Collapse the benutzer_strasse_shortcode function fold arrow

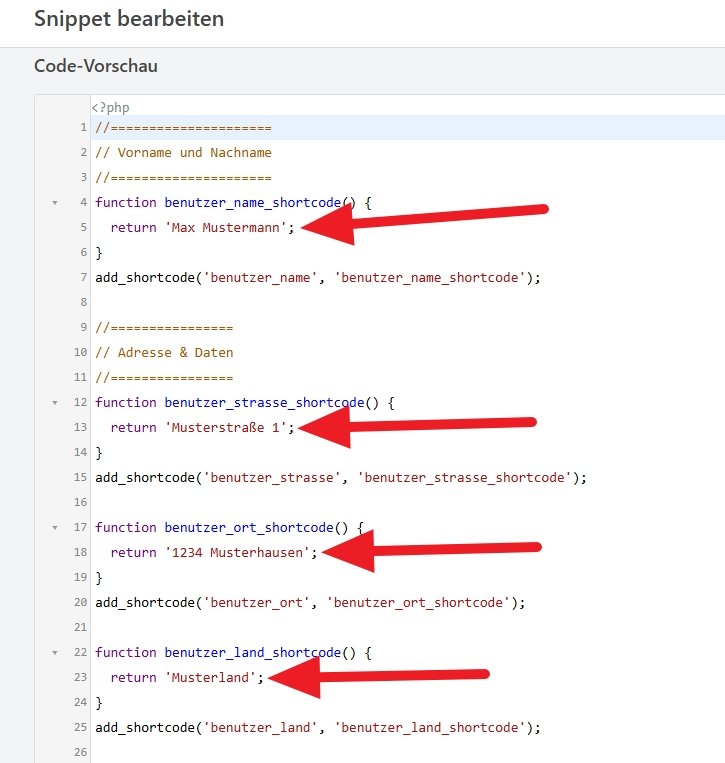pos(54,403)
